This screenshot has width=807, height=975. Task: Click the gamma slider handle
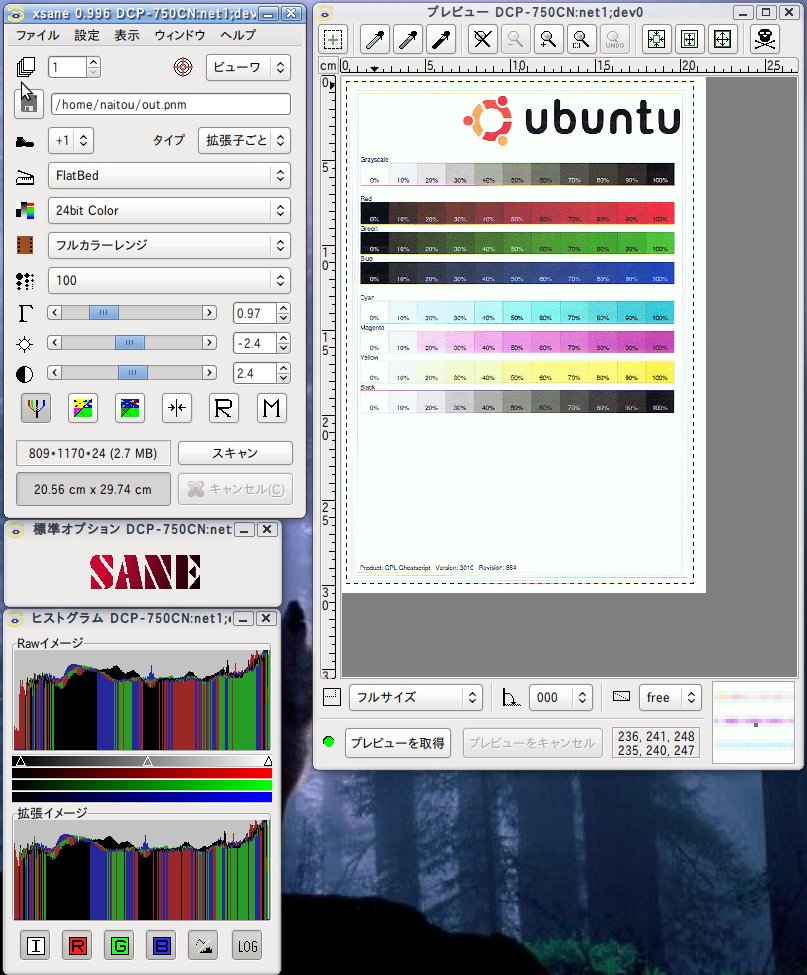[x=104, y=313]
